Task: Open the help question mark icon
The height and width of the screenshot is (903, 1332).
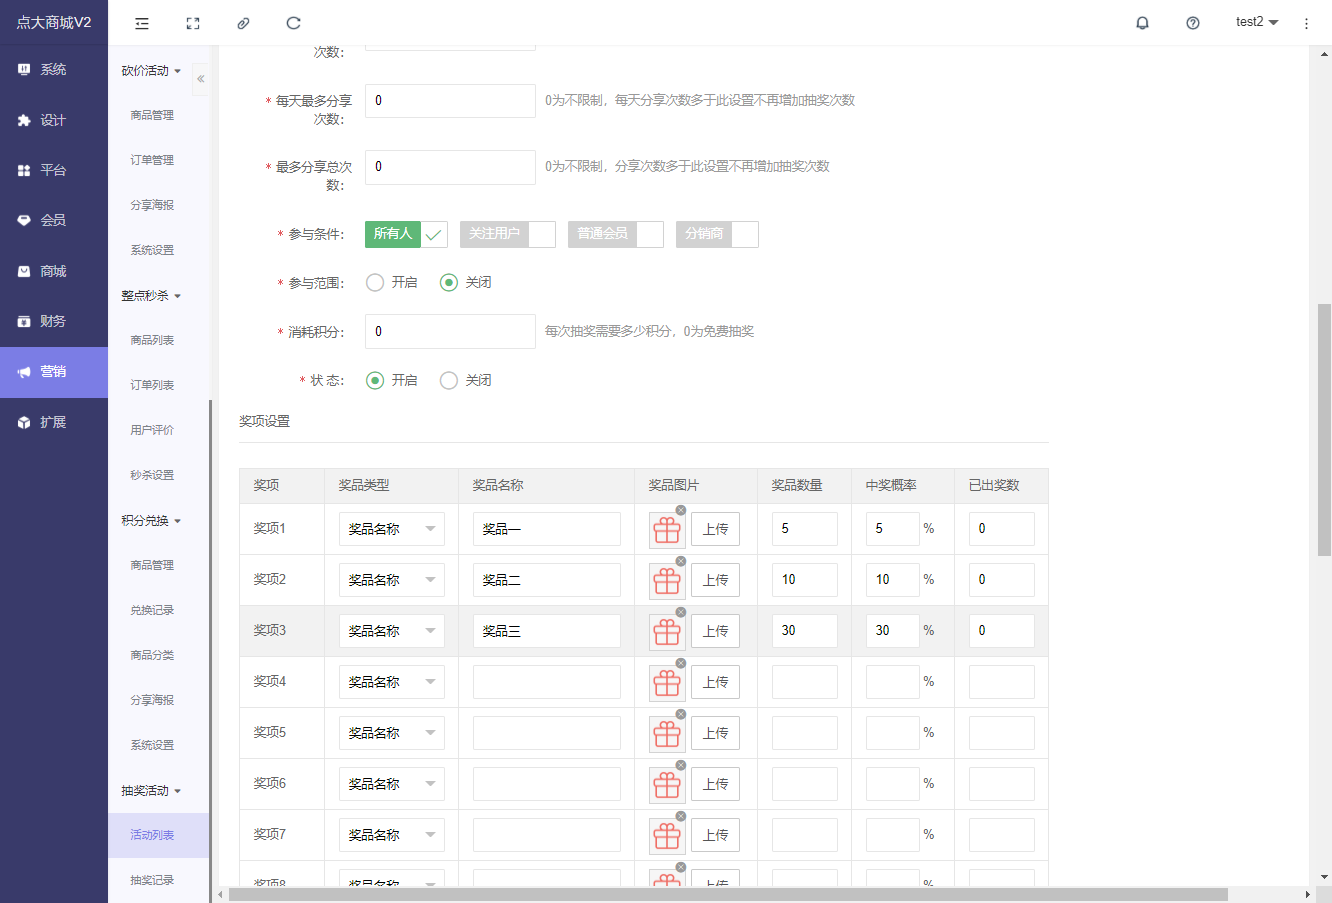Action: coord(1193,23)
